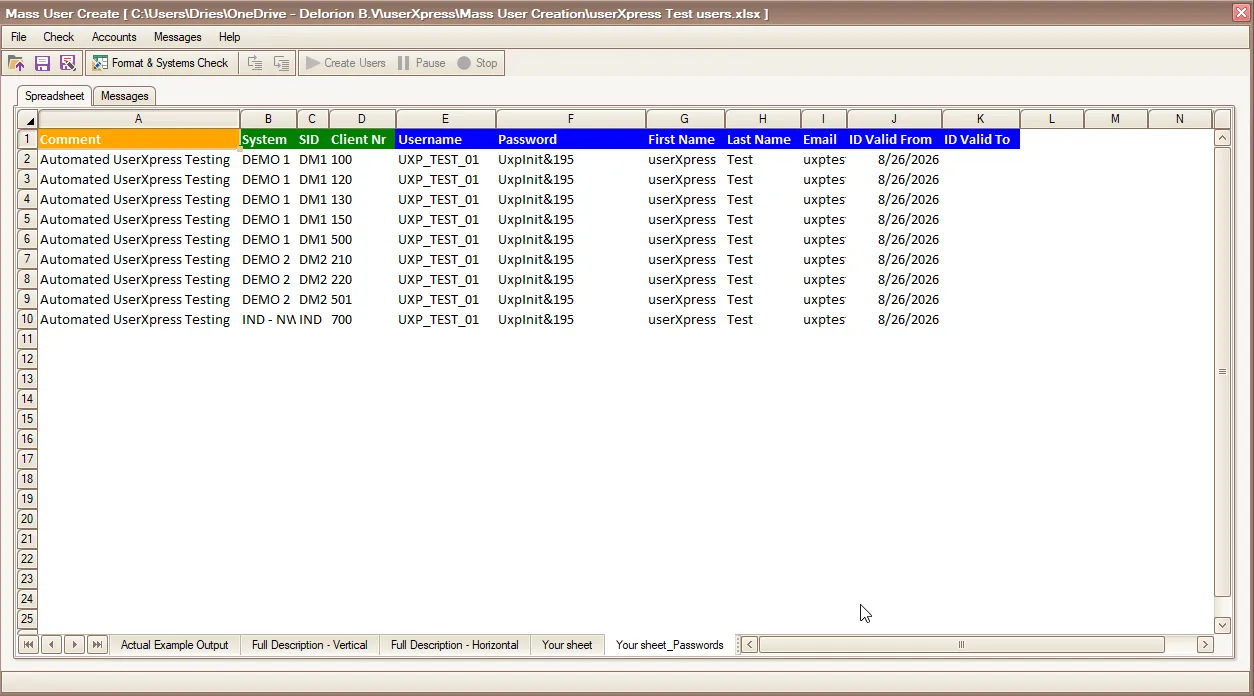Click client number 700 cell
This screenshot has width=1254, height=696.
362,319
